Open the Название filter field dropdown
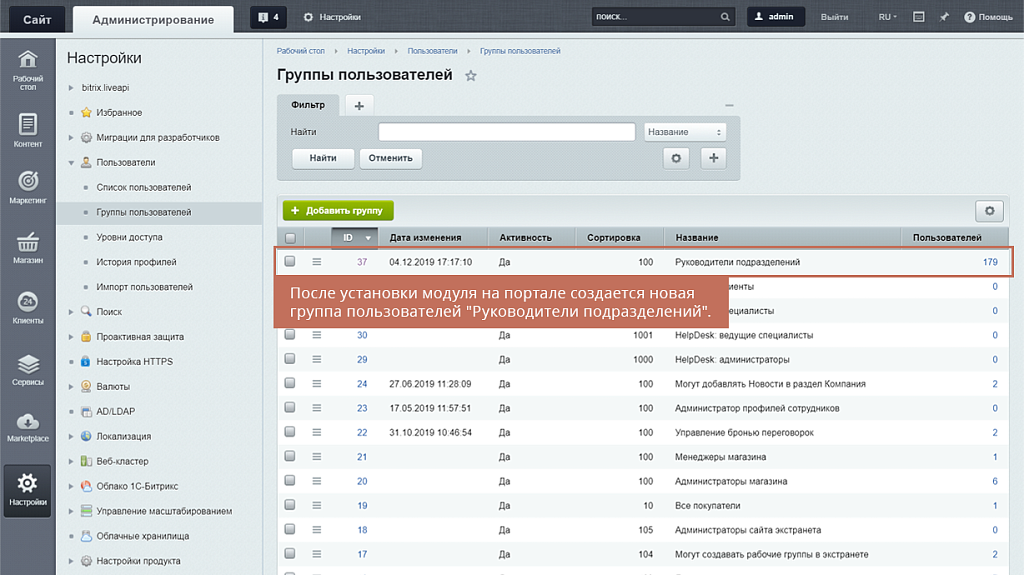1024x575 pixels. tap(684, 132)
